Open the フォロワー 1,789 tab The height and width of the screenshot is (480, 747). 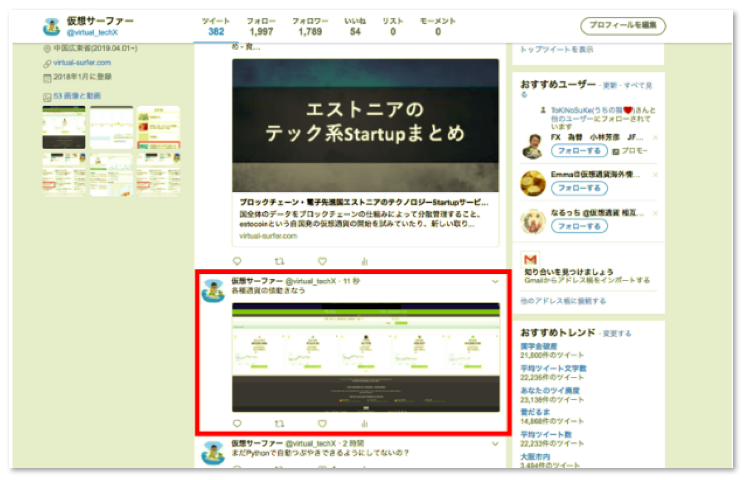310,27
